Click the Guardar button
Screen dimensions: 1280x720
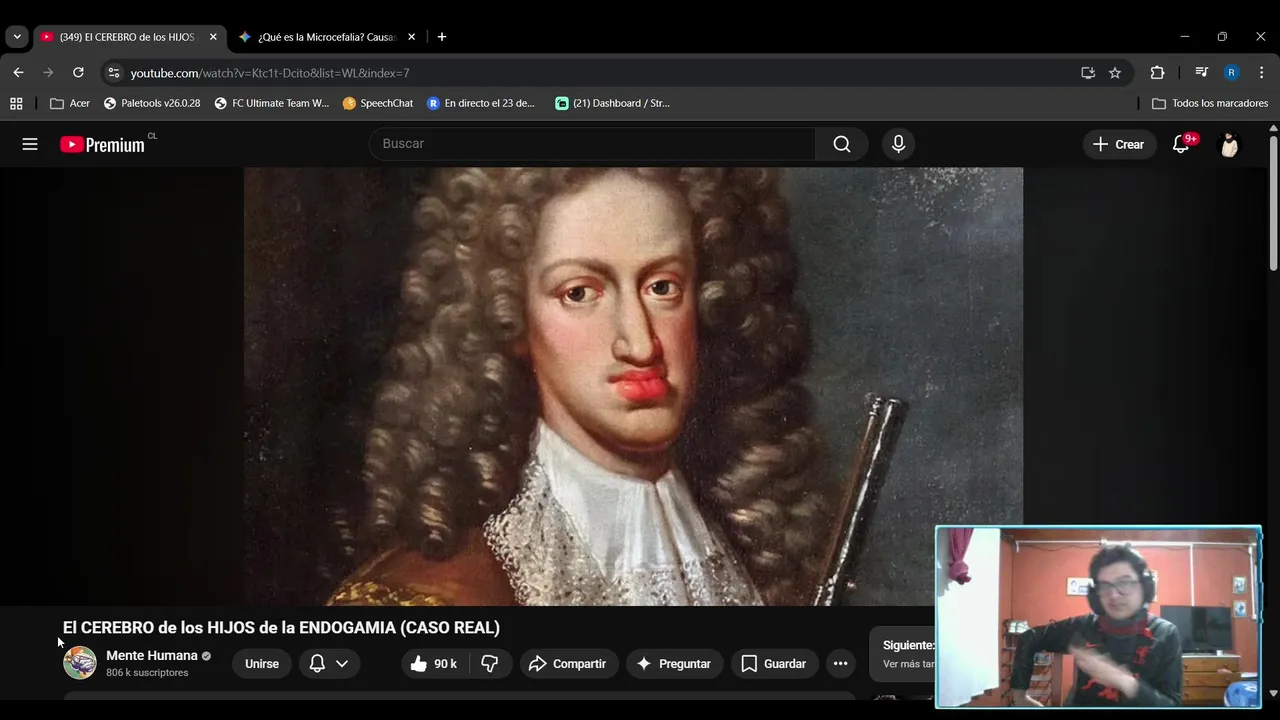click(773, 663)
